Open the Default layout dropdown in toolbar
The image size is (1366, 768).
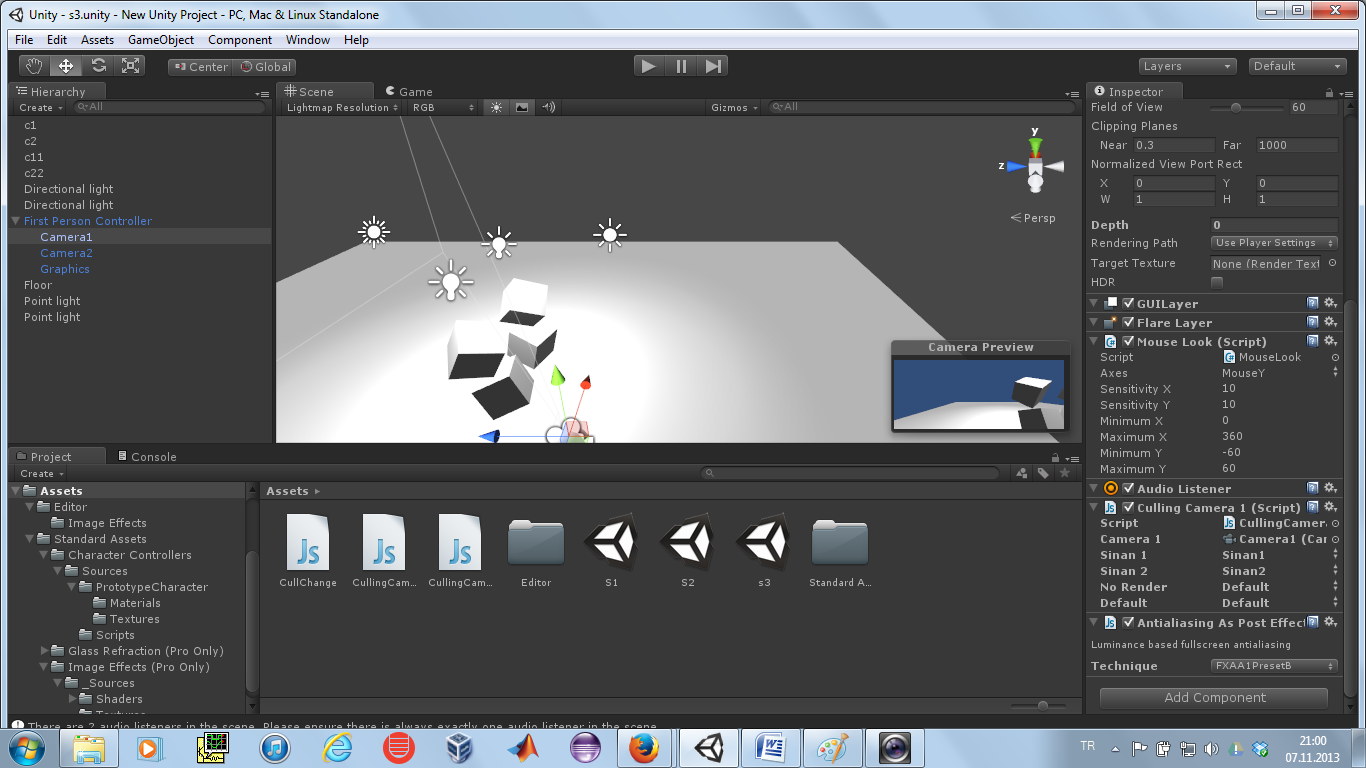[x=1297, y=66]
